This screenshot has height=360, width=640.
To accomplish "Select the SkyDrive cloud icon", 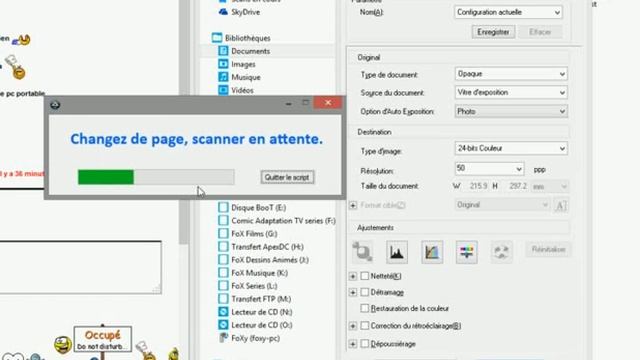I will click(x=223, y=12).
